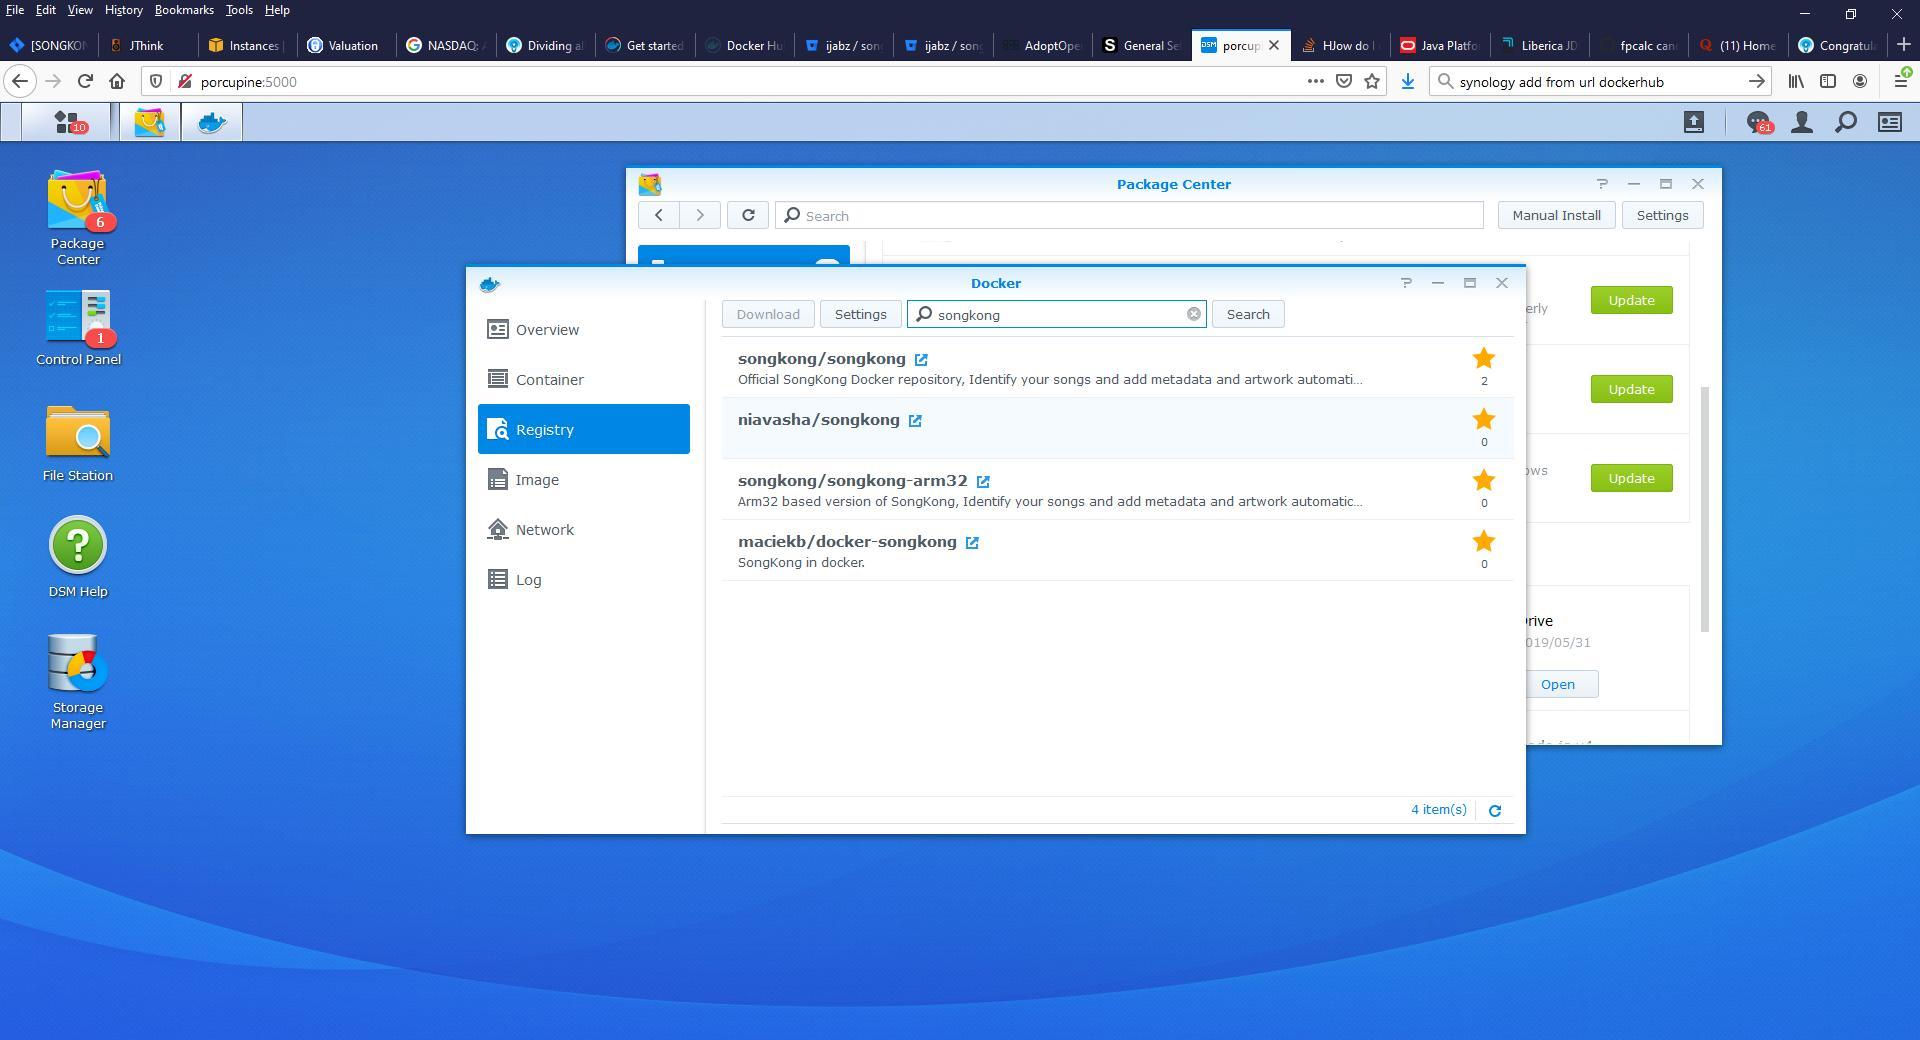
Task: Open external link for songkong/songkong
Action: [x=921, y=360]
